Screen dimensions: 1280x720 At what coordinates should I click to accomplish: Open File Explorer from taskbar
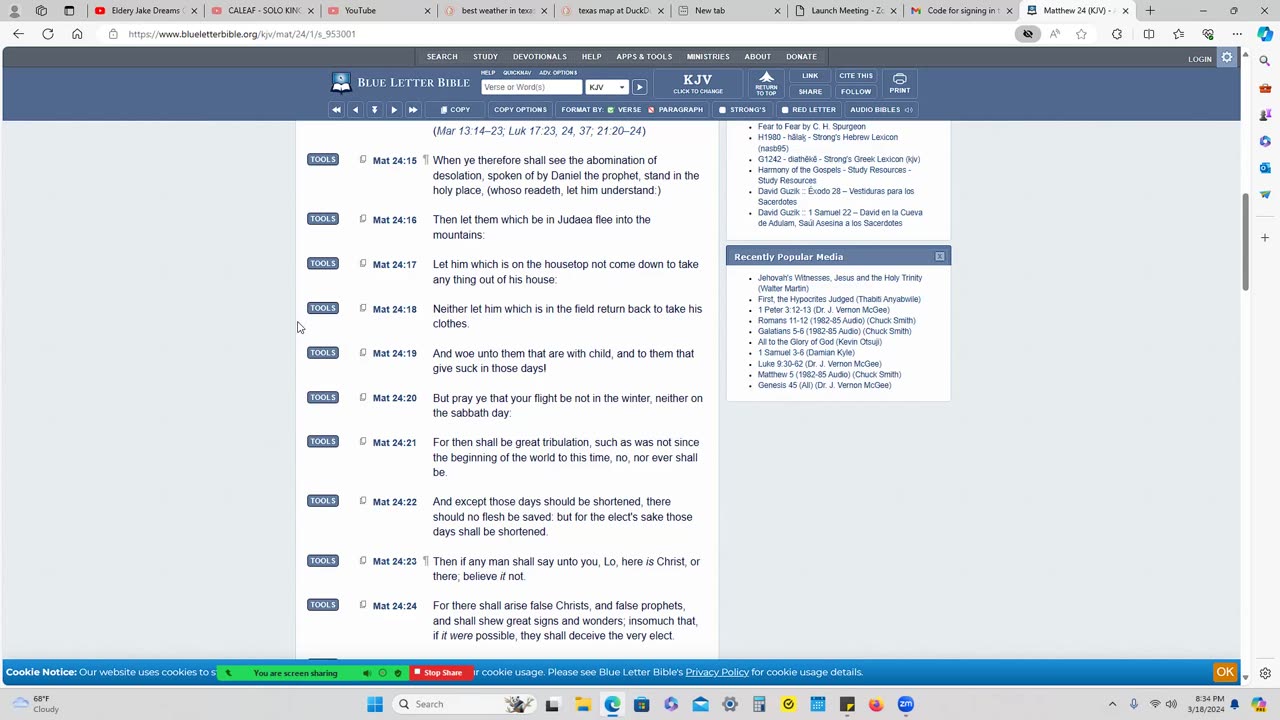click(x=583, y=704)
